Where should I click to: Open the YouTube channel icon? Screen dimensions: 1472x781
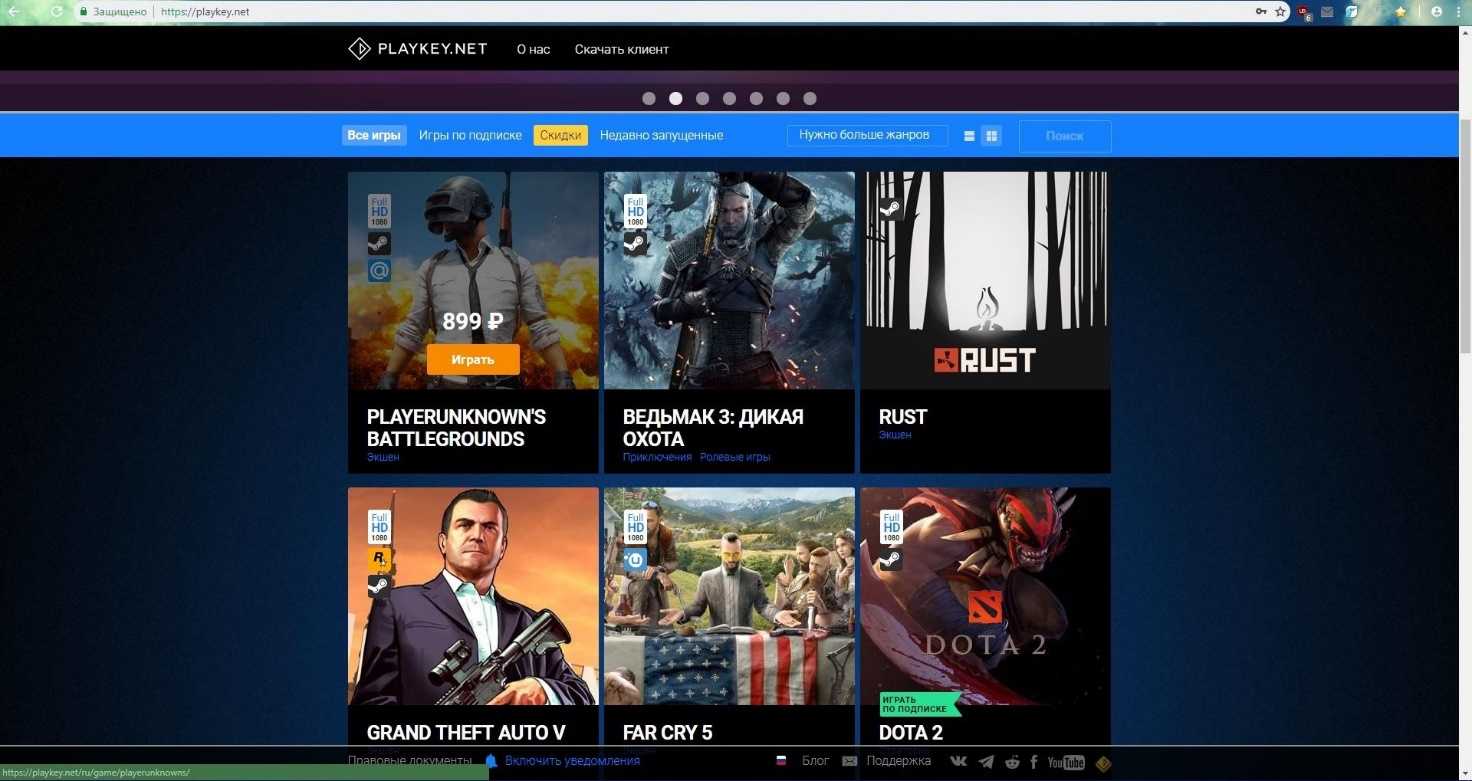1066,762
